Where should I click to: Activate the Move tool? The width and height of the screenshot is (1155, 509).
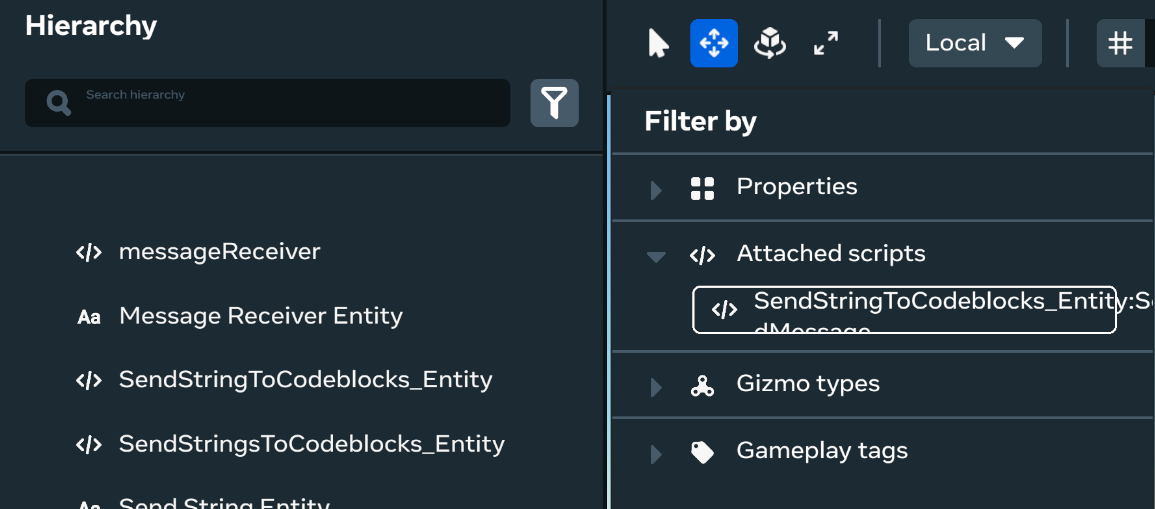(714, 43)
